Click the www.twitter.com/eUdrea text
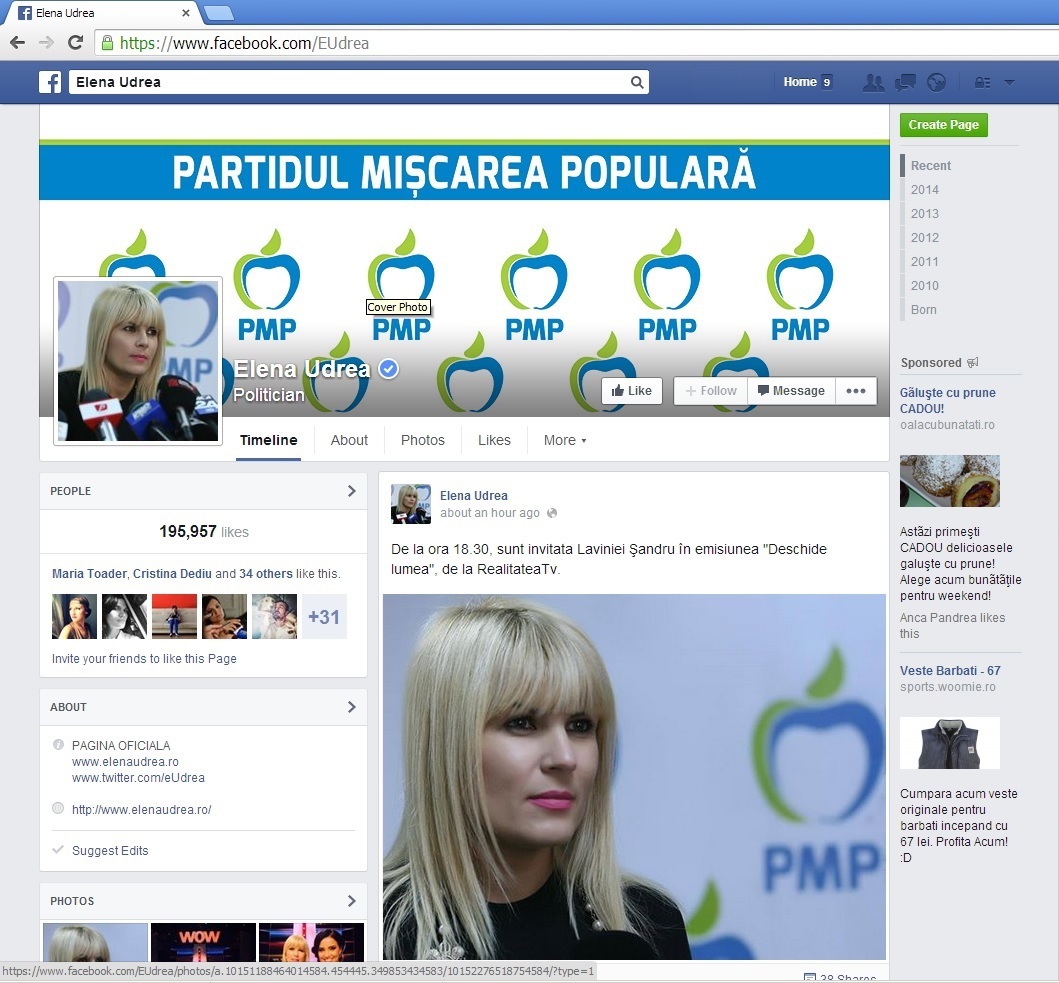The image size is (1059, 983). pyautogui.click(x=138, y=778)
